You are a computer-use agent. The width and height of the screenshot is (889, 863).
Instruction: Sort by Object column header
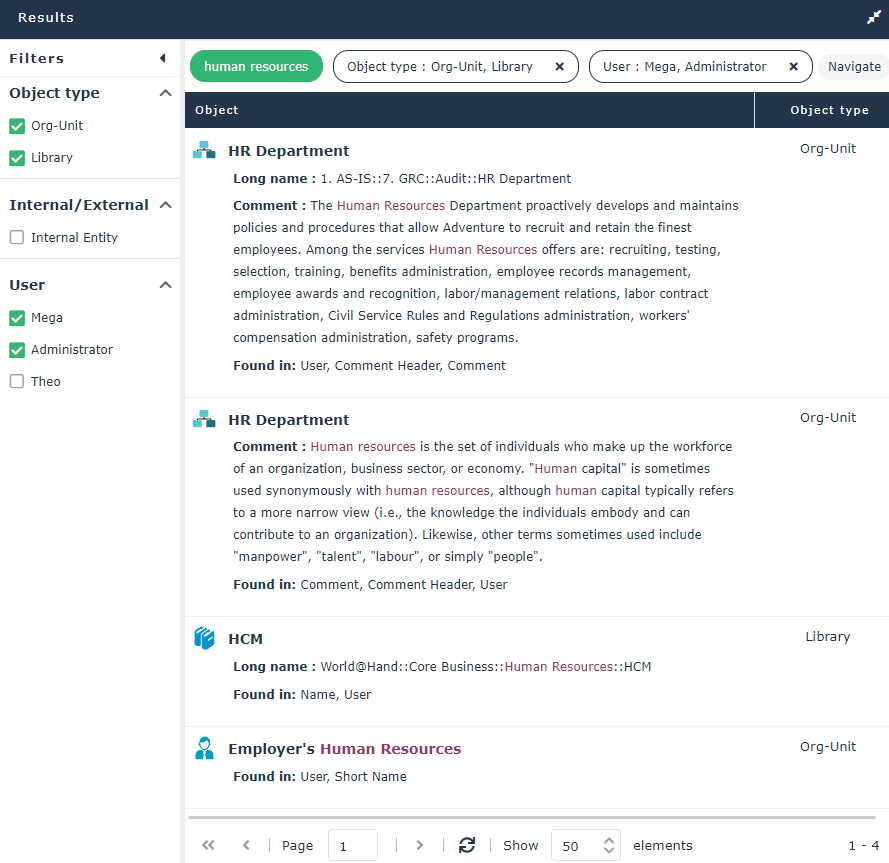pos(217,110)
